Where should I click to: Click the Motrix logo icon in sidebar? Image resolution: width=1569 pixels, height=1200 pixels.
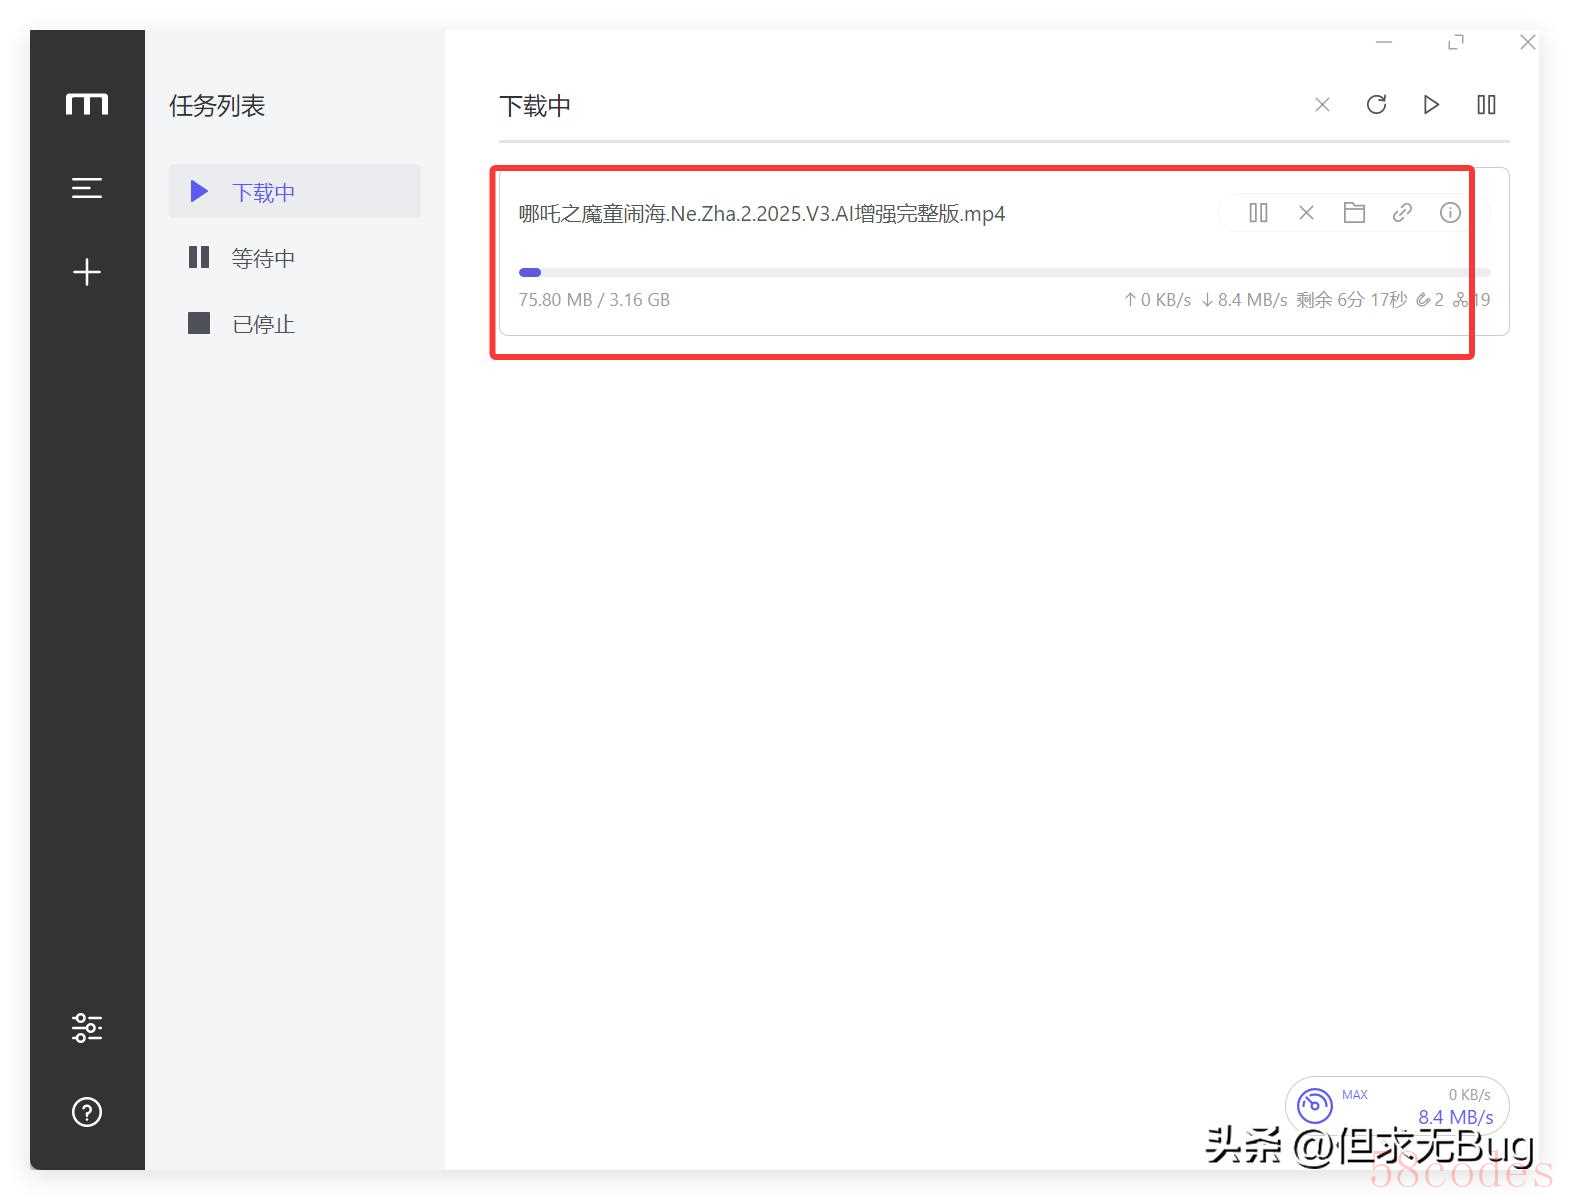pos(87,104)
